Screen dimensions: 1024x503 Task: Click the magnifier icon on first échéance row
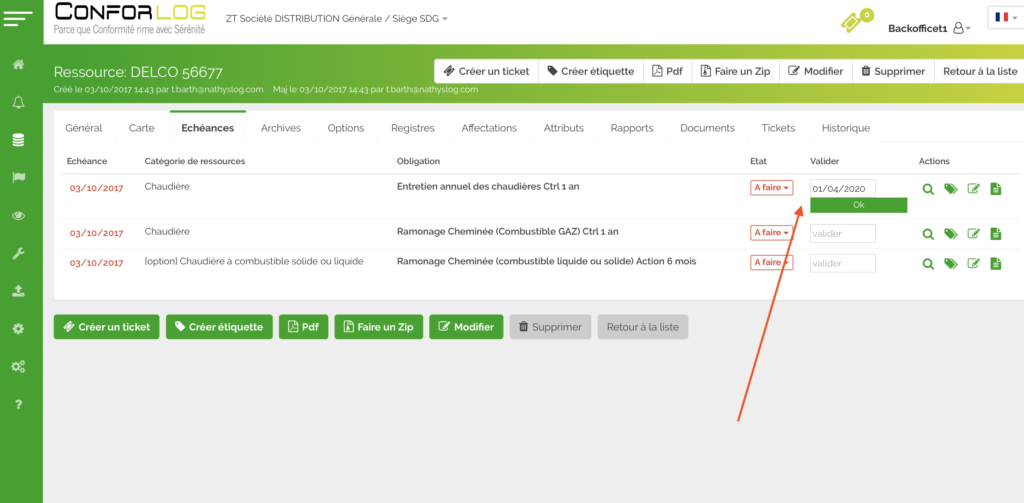click(x=927, y=189)
